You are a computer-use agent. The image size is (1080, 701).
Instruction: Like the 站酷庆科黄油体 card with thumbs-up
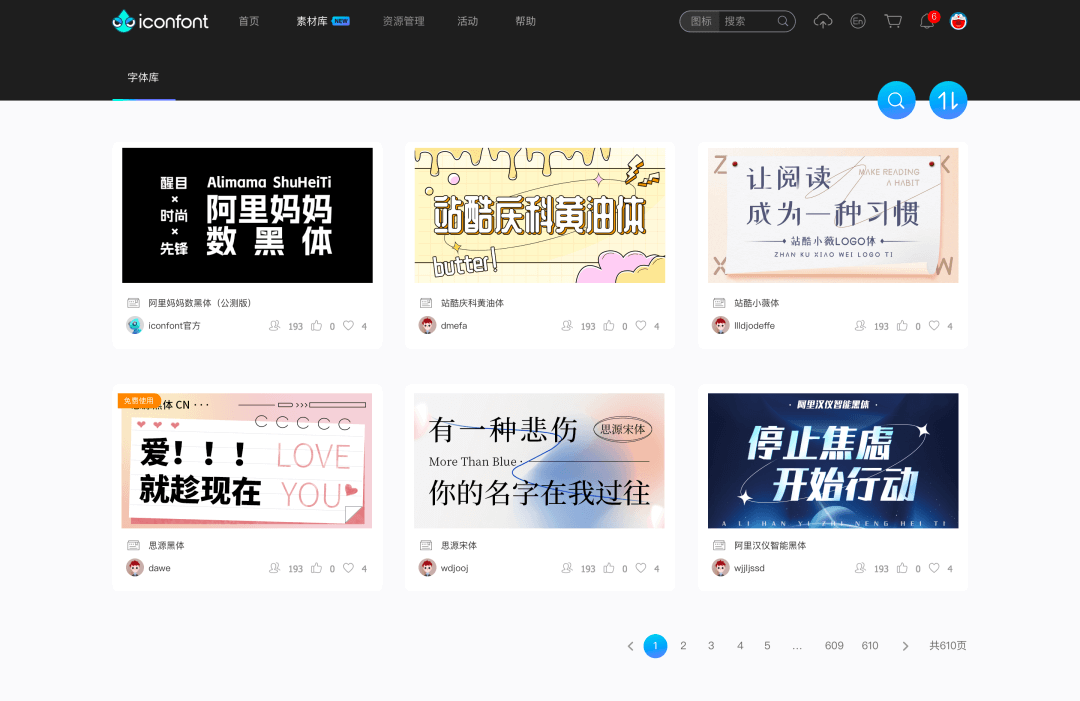(609, 326)
